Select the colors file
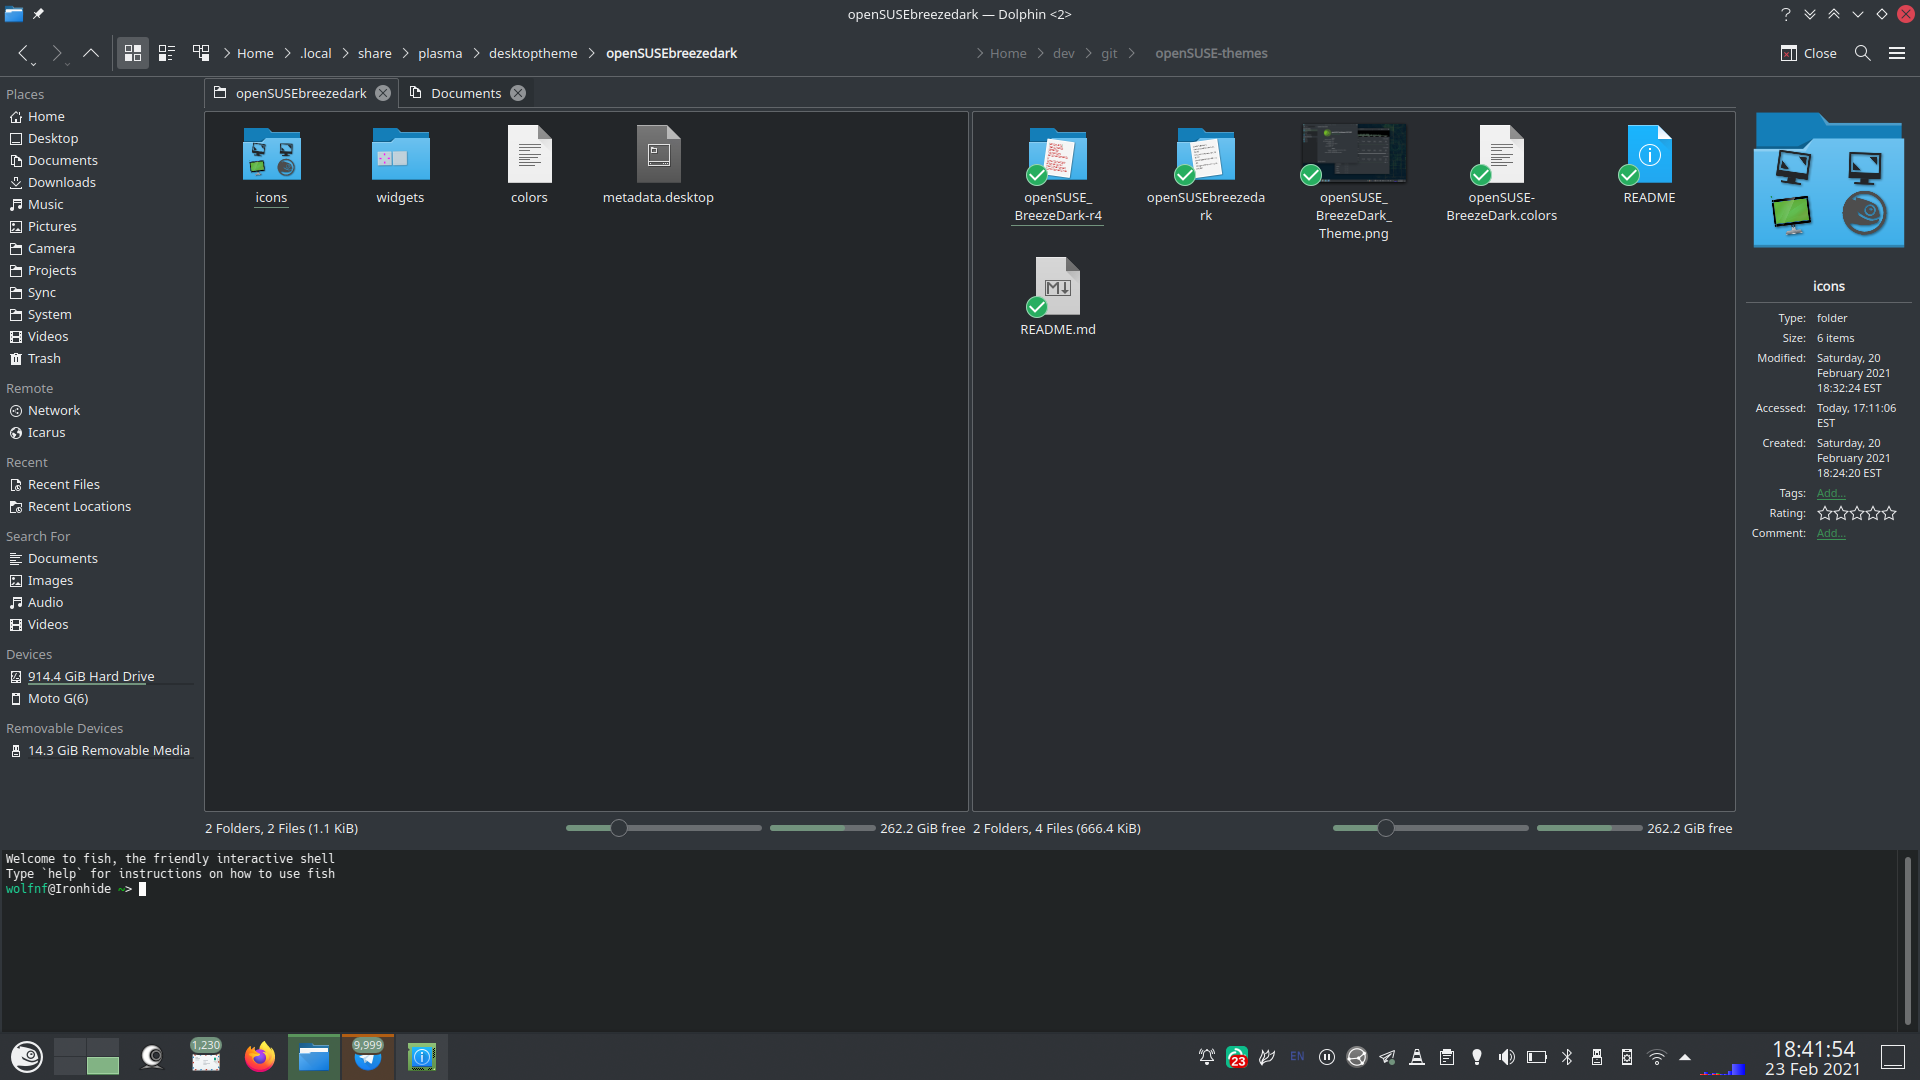The width and height of the screenshot is (1920, 1080). point(529,165)
